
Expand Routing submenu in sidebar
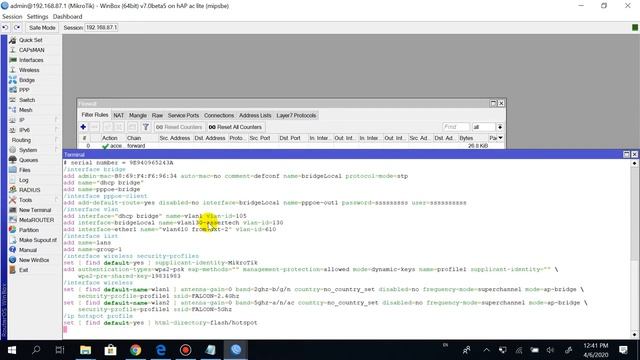[x=21, y=140]
